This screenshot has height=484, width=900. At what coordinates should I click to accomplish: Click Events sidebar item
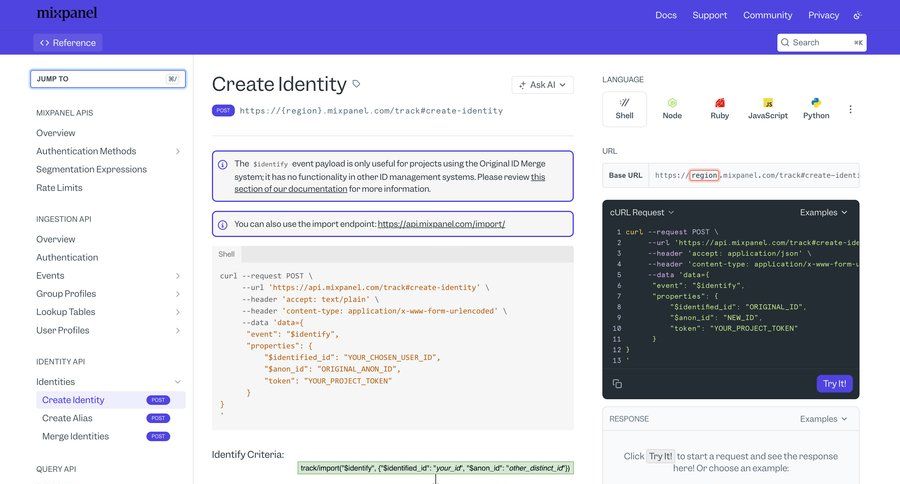(50, 276)
